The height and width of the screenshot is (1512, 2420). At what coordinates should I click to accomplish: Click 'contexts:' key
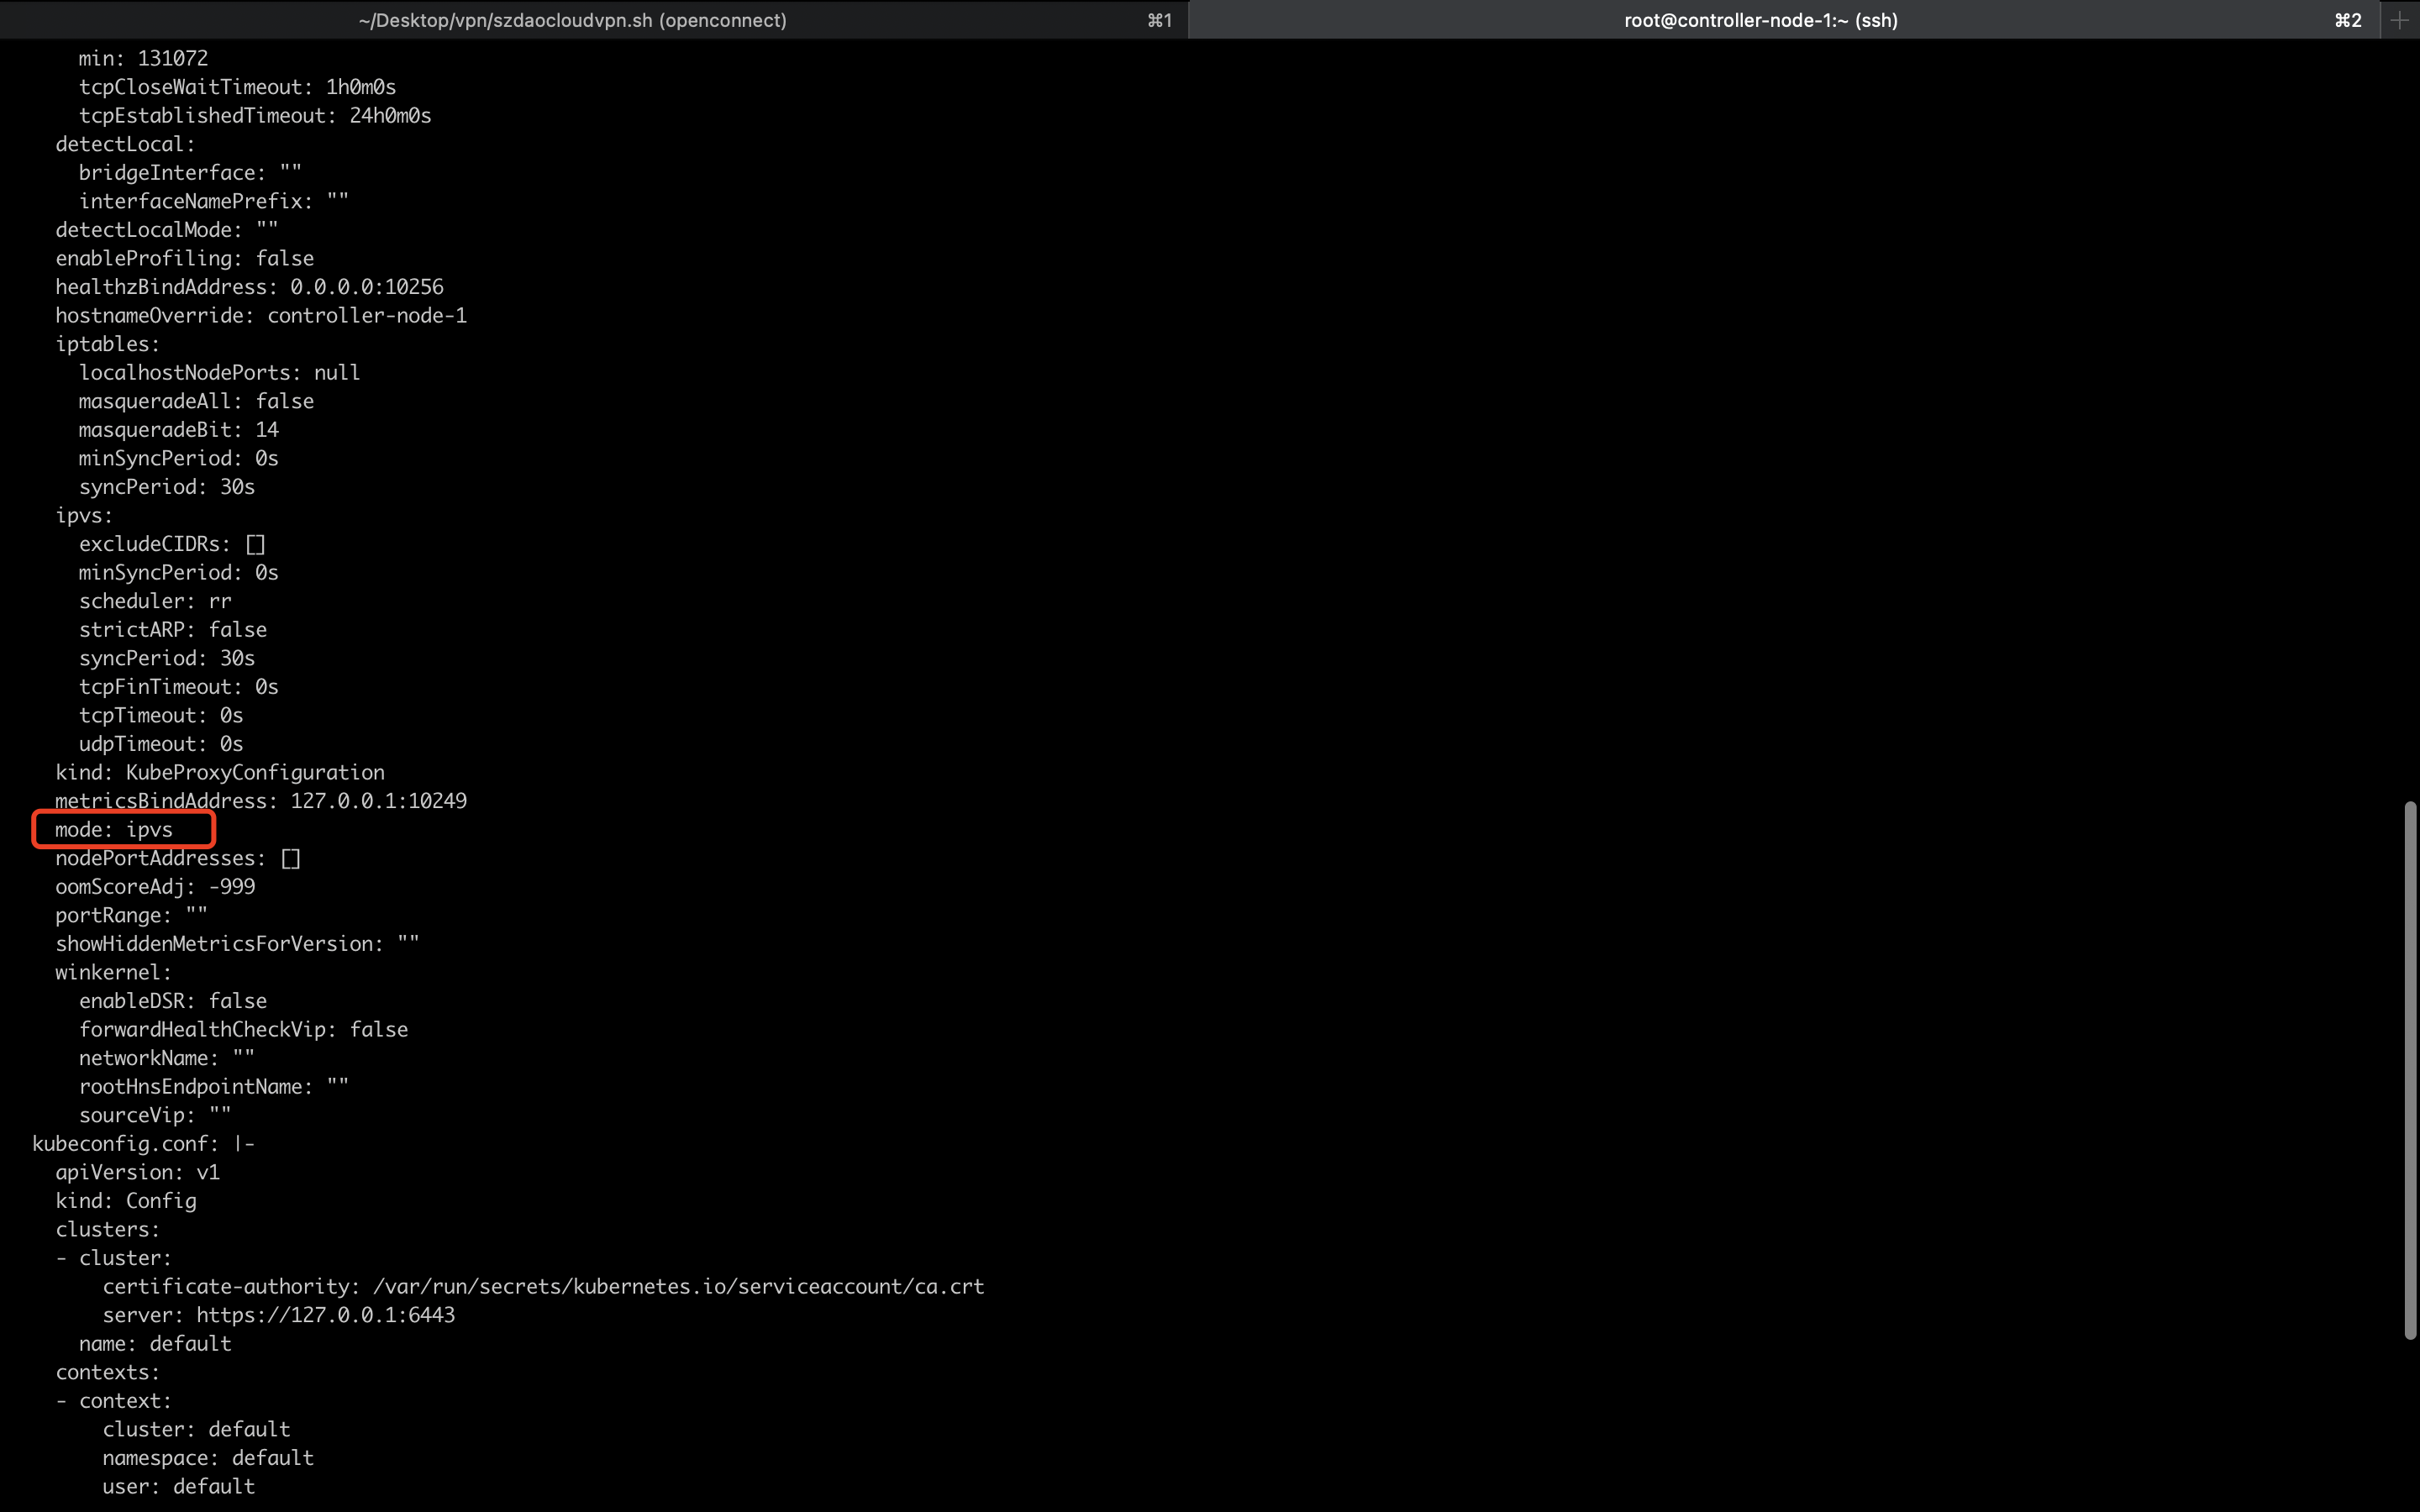107,1372
